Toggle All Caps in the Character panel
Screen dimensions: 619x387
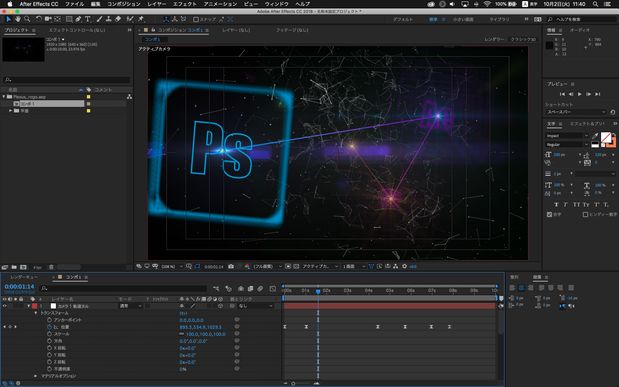tap(576, 205)
